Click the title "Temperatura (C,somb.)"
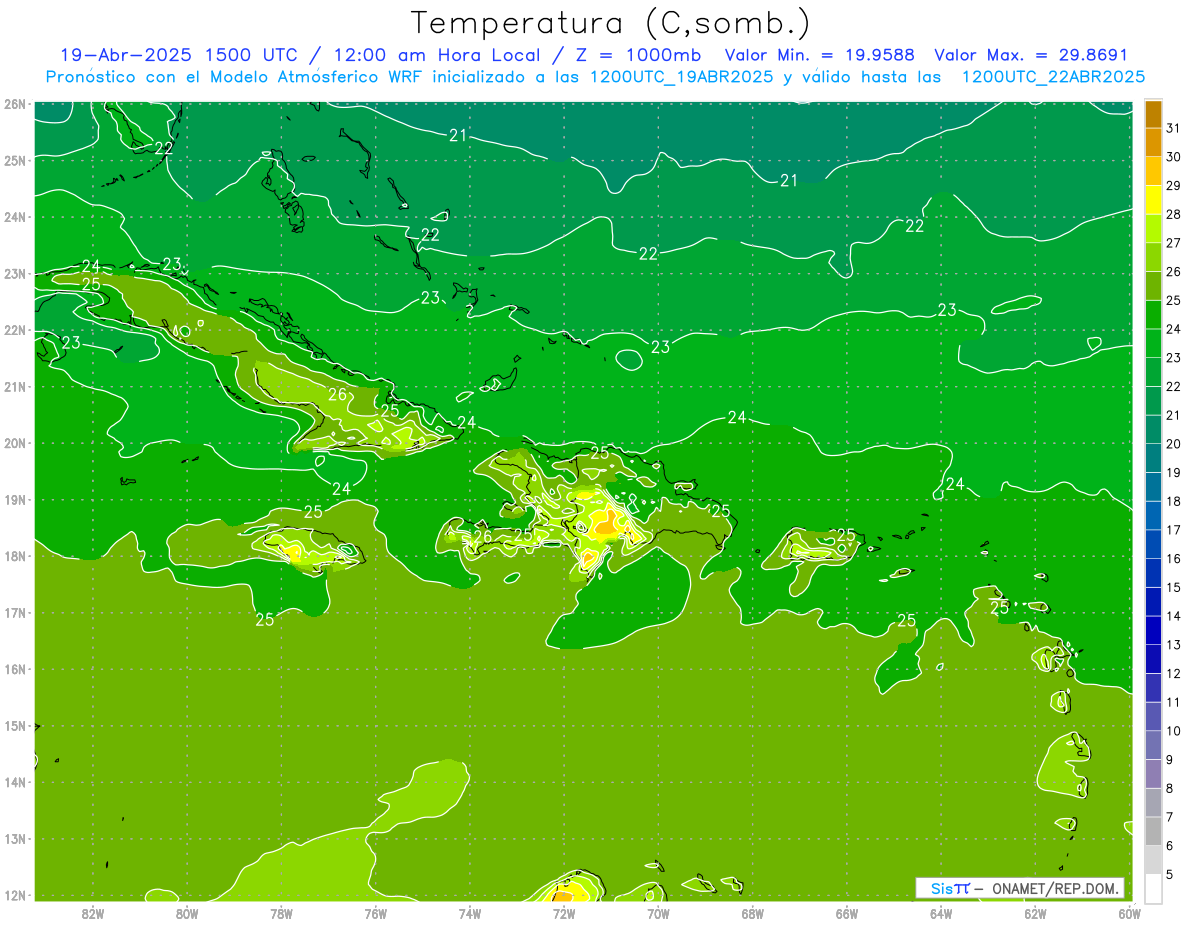Image resolution: width=1200 pixels, height=927 pixels. (x=611, y=23)
